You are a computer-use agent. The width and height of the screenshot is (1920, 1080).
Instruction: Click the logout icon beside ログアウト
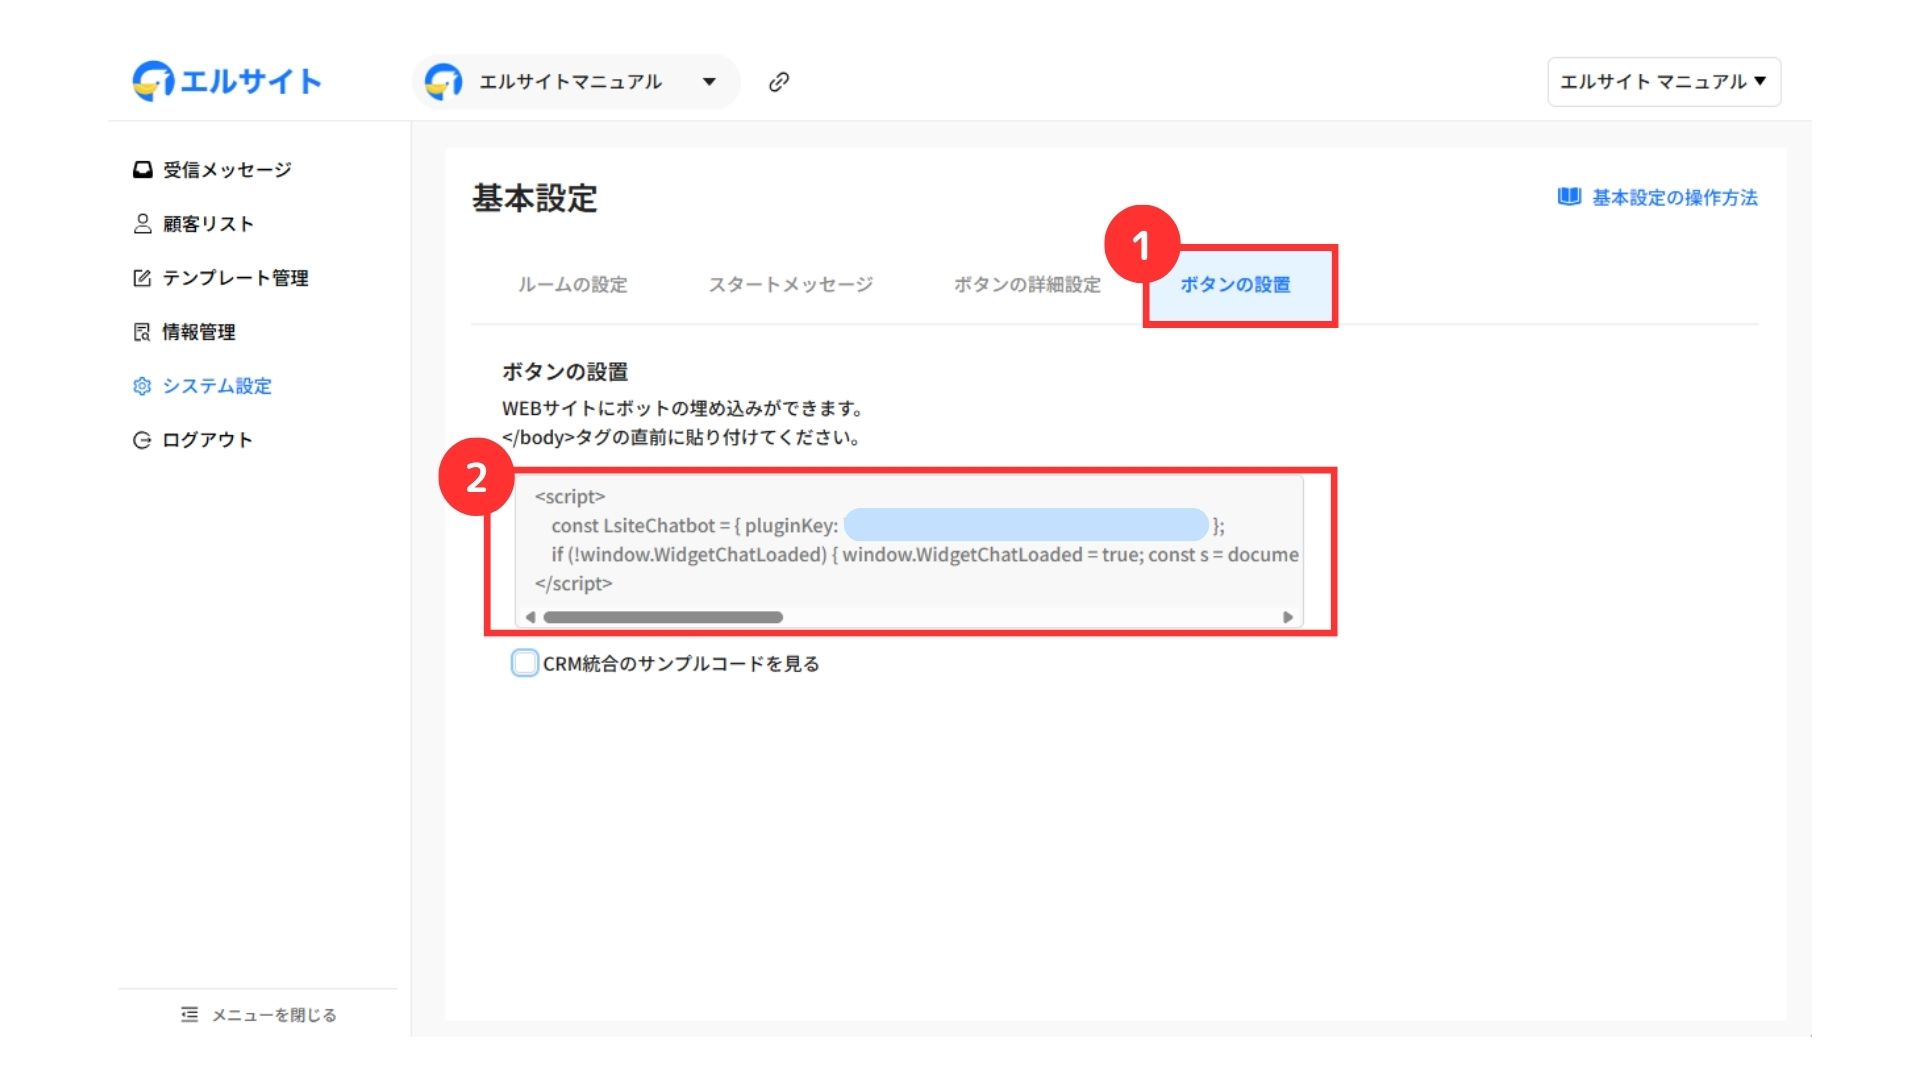(142, 440)
